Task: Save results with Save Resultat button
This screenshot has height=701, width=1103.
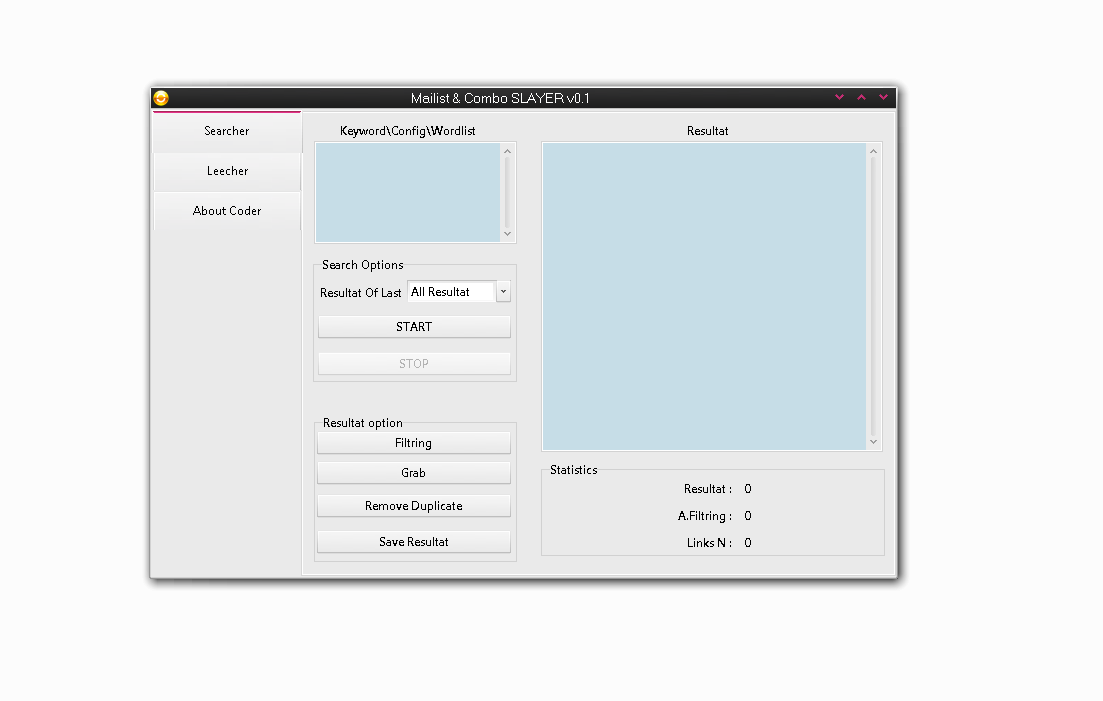Action: [413, 542]
